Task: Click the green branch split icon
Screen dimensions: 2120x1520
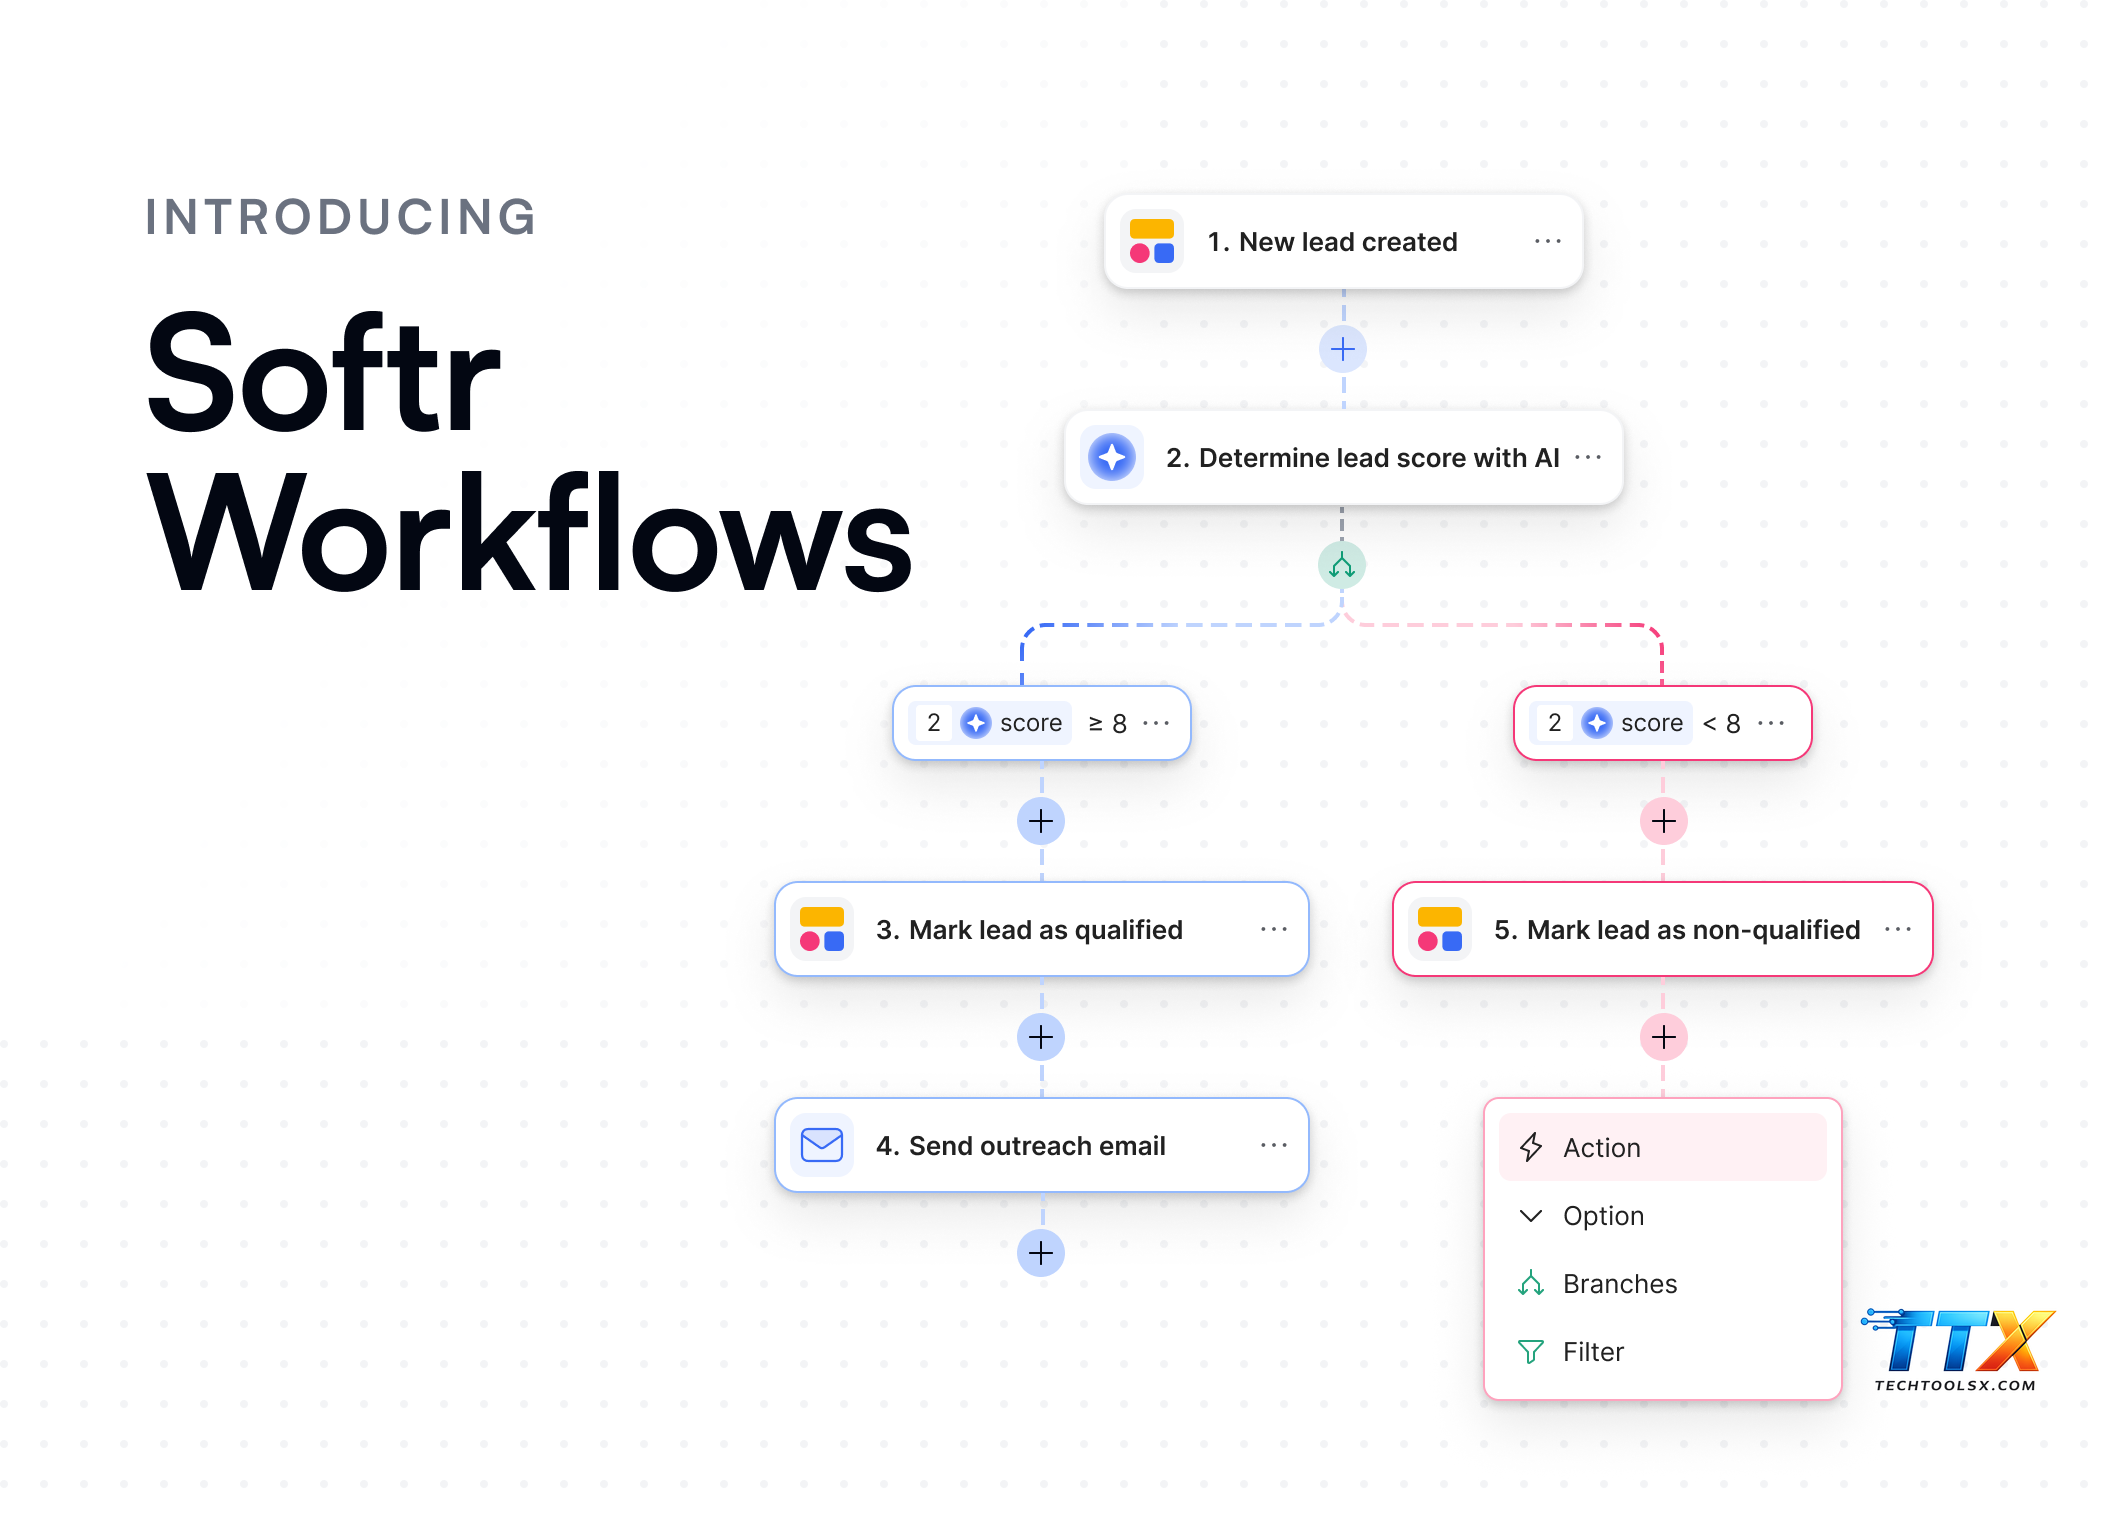Action: pyautogui.click(x=1342, y=565)
